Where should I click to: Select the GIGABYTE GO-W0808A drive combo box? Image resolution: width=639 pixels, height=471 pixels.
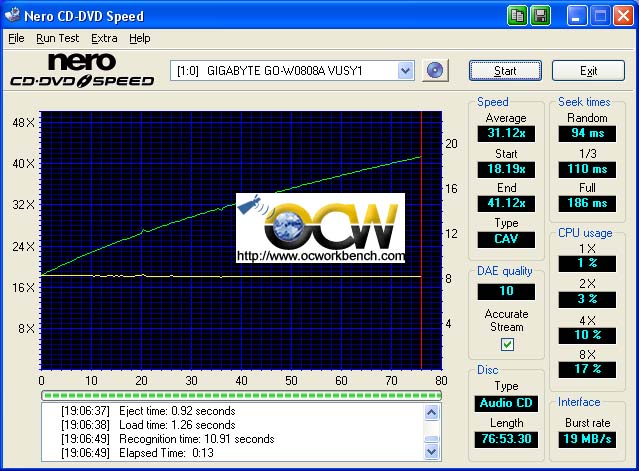[x=292, y=71]
